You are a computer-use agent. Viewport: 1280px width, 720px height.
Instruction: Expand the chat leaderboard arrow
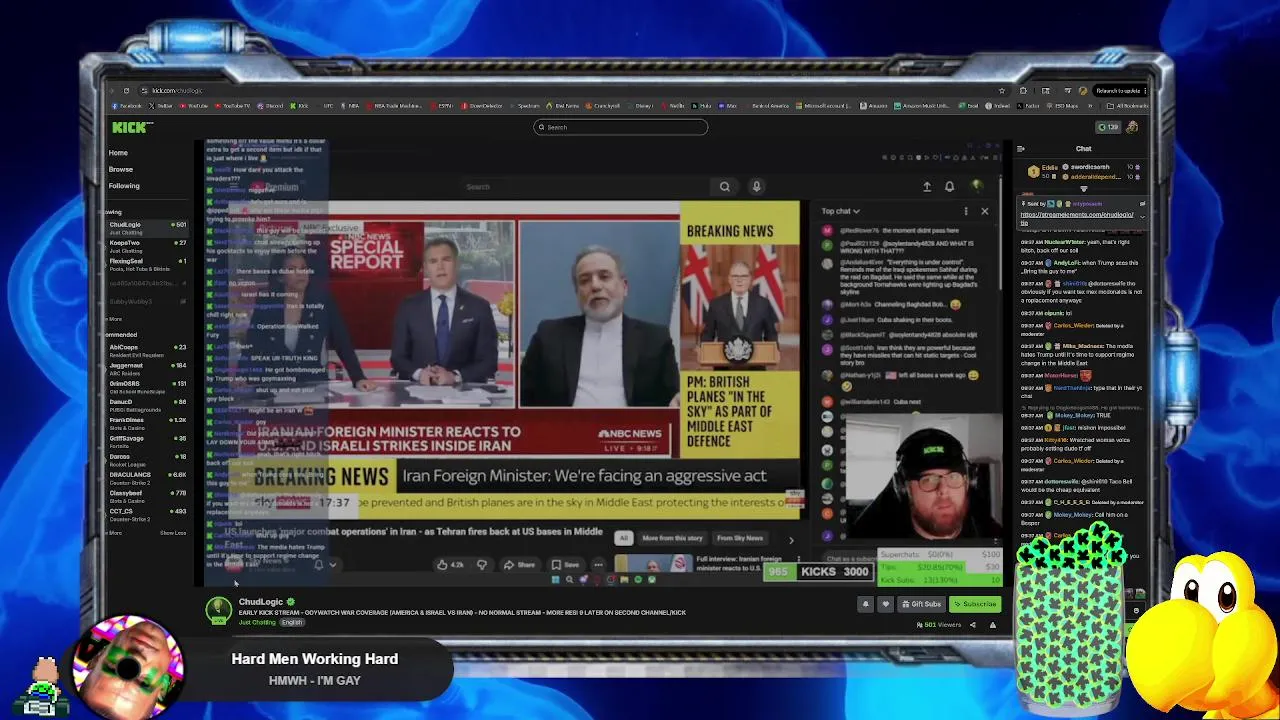click(x=1083, y=189)
